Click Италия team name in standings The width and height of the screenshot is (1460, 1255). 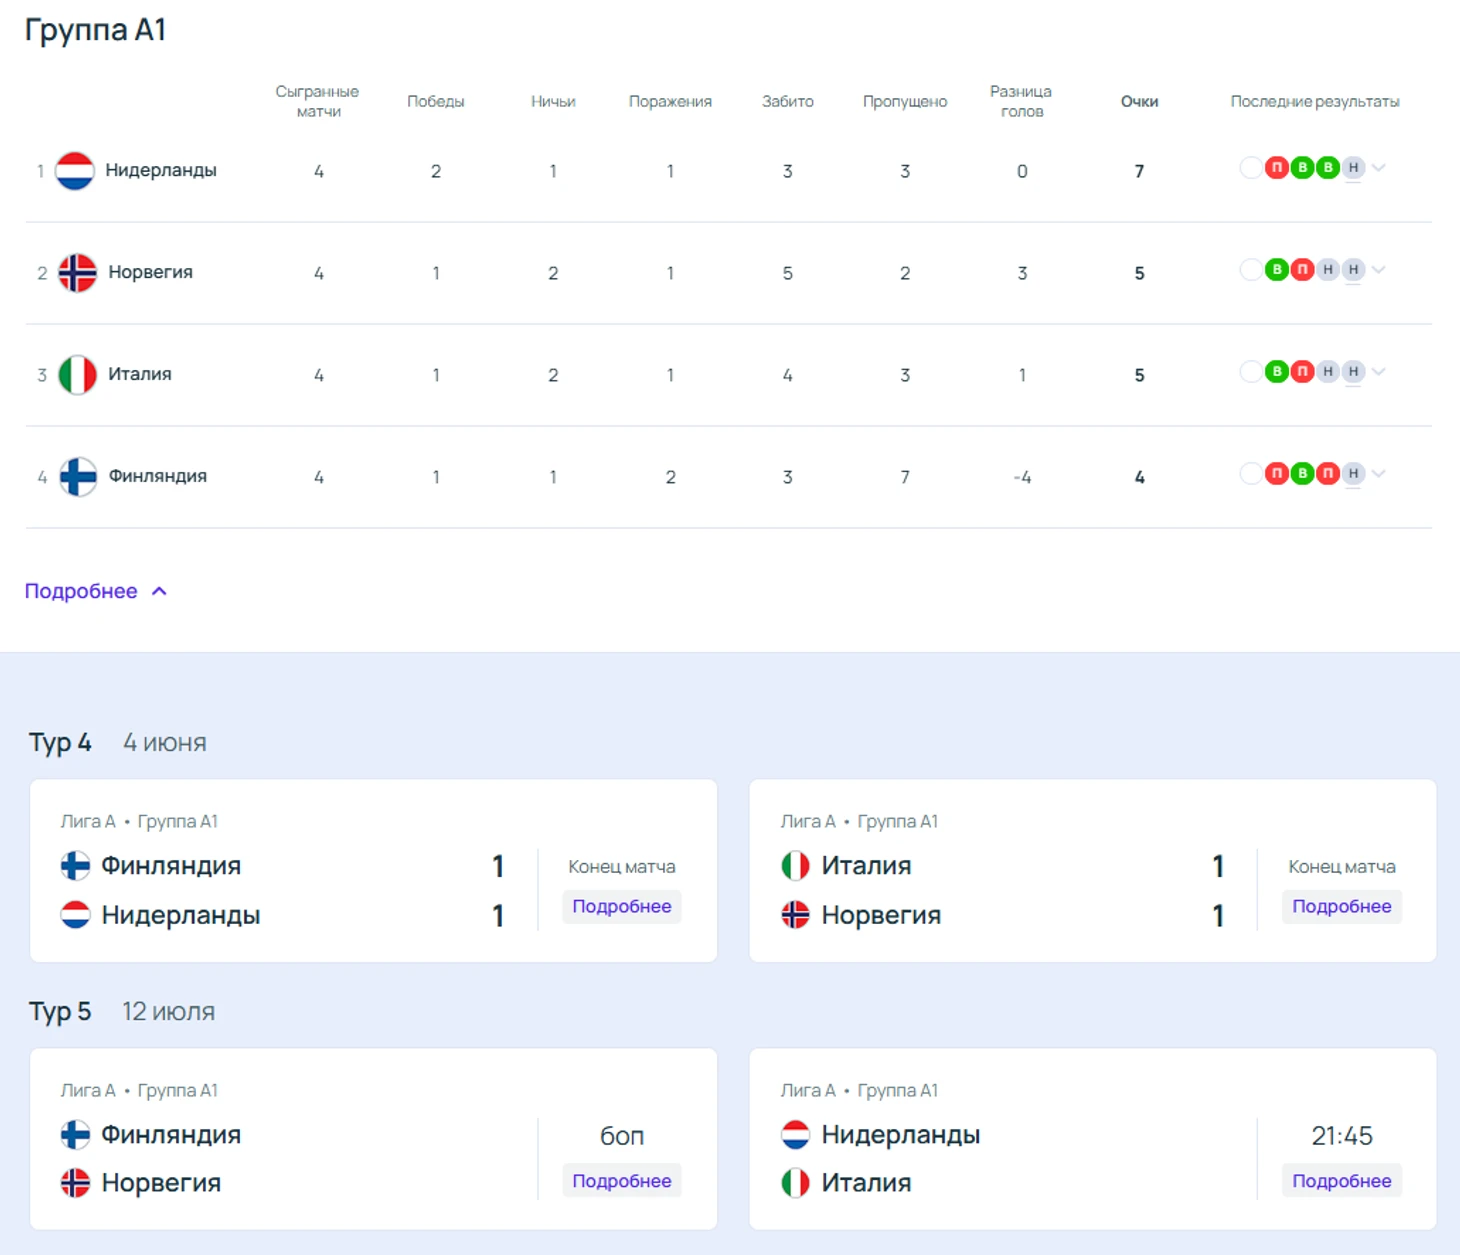[140, 374]
